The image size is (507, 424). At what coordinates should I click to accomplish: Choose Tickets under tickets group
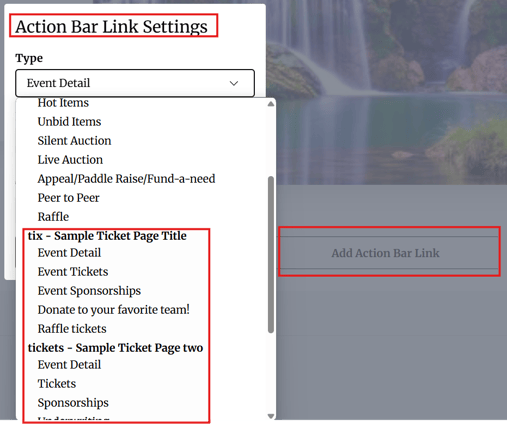click(57, 384)
